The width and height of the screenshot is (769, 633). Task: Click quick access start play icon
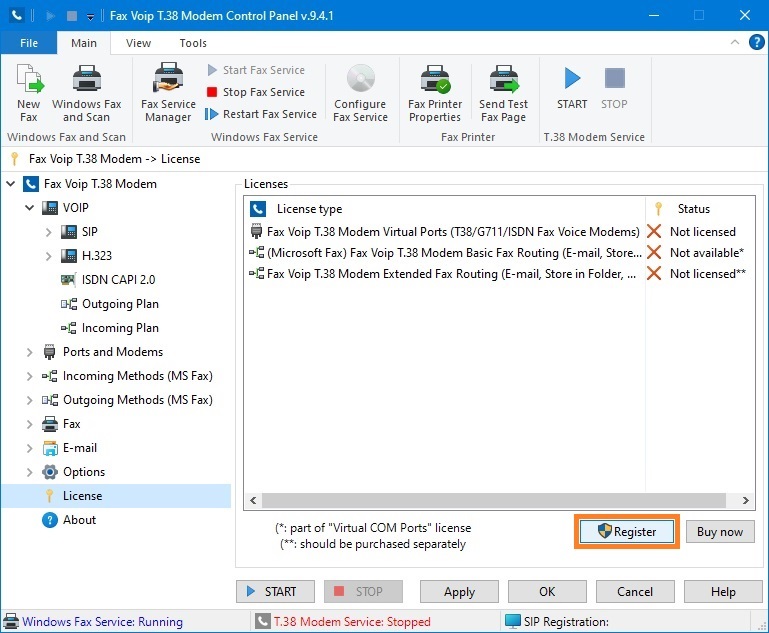coord(50,16)
